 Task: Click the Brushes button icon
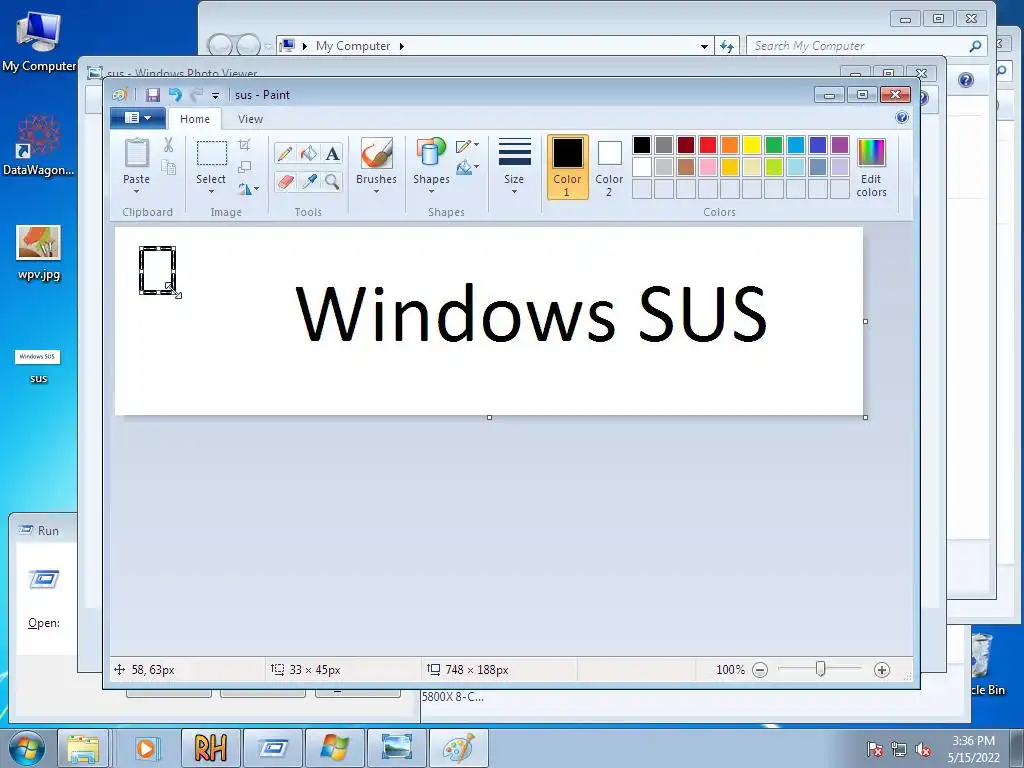point(377,153)
